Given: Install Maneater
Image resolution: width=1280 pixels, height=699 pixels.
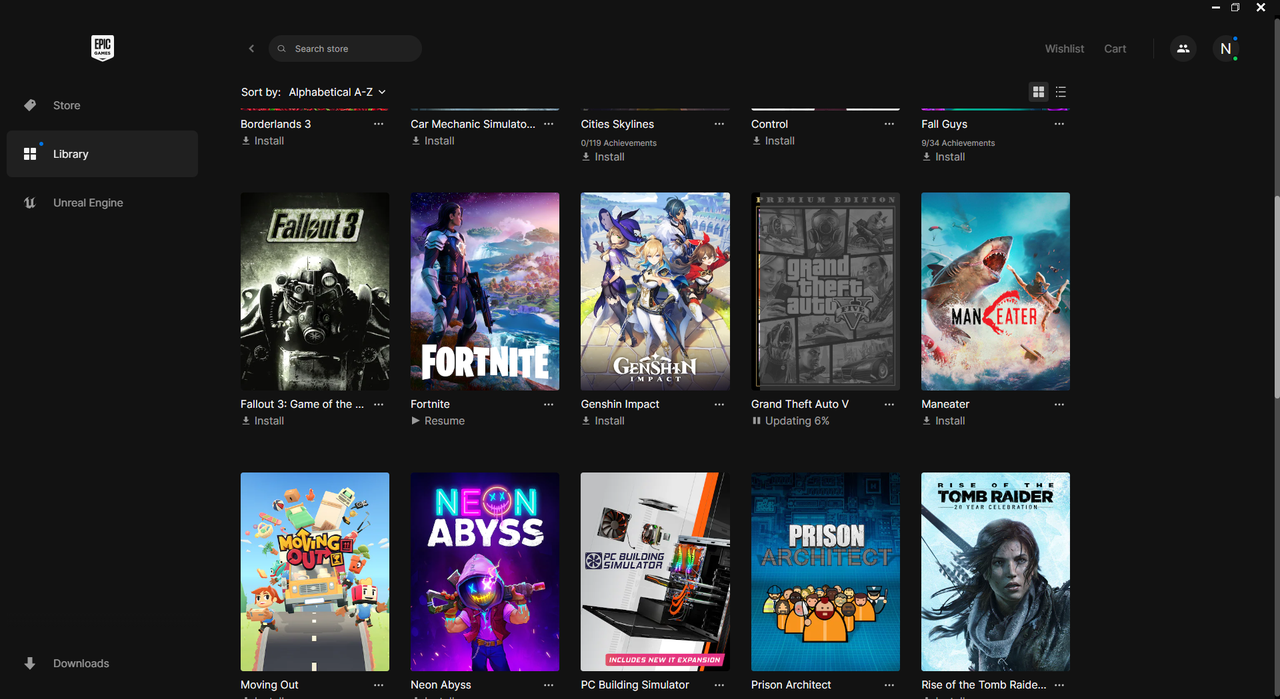Looking at the screenshot, I should (943, 421).
